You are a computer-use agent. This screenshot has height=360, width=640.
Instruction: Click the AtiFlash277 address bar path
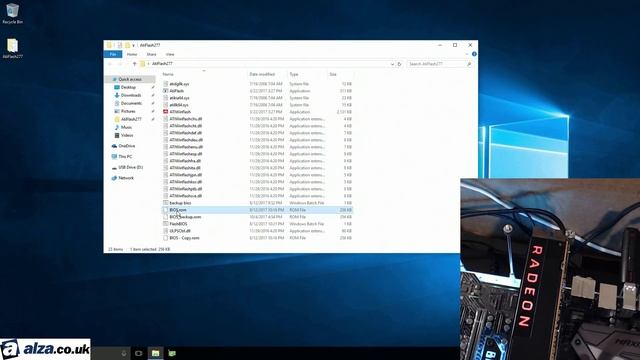[x=162, y=64]
